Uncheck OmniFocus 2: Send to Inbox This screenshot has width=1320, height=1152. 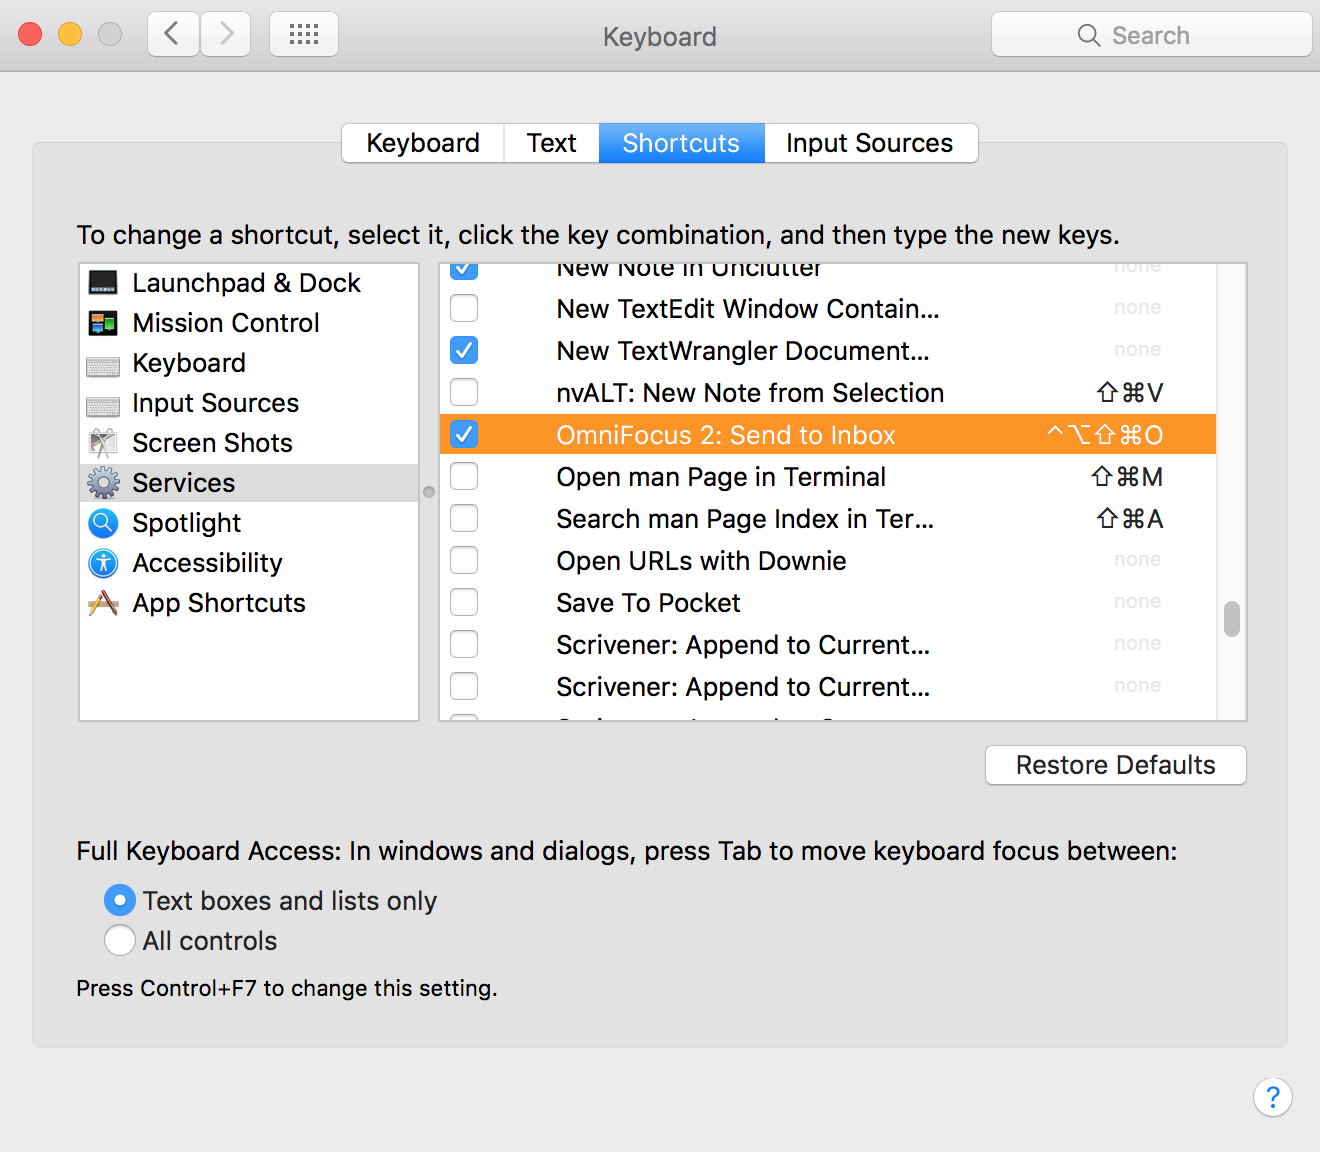464,434
